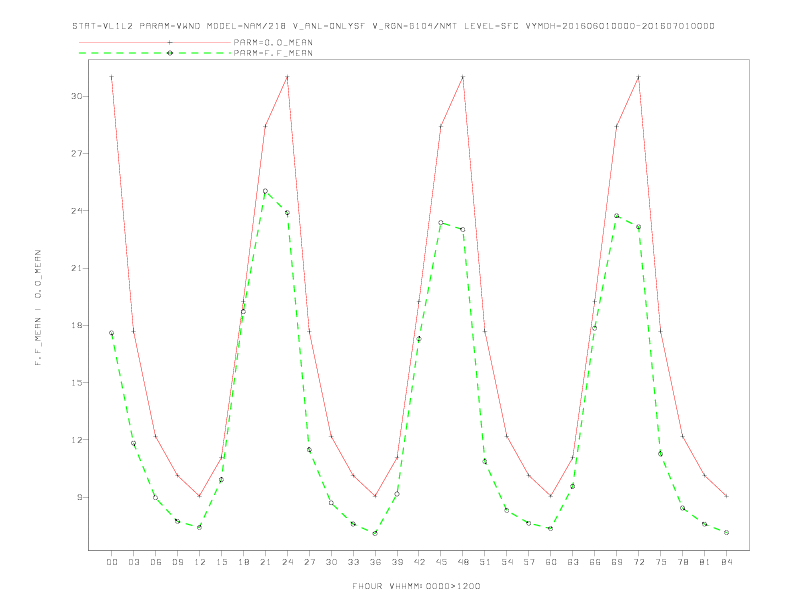Viewport: 792px width, 612px height.
Task: Click x-axis tick label 54
Action: pos(507,562)
